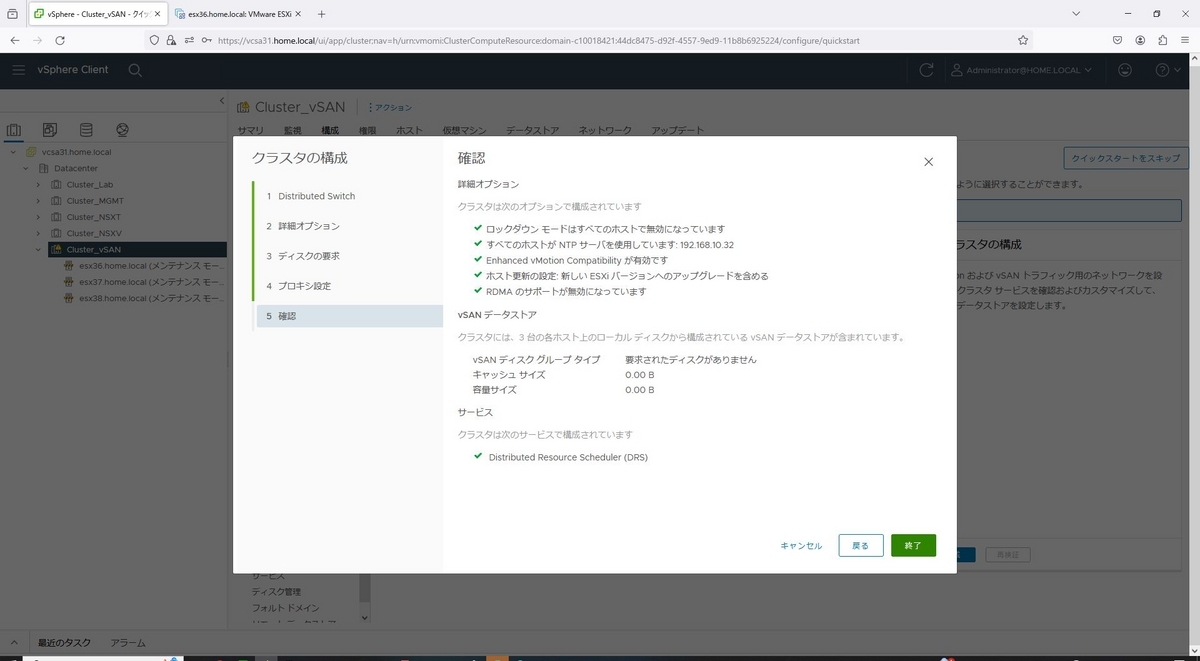The height and width of the screenshot is (661, 1200).
Task: Open the Firefox extensions puzzle icon
Action: (1162, 40)
